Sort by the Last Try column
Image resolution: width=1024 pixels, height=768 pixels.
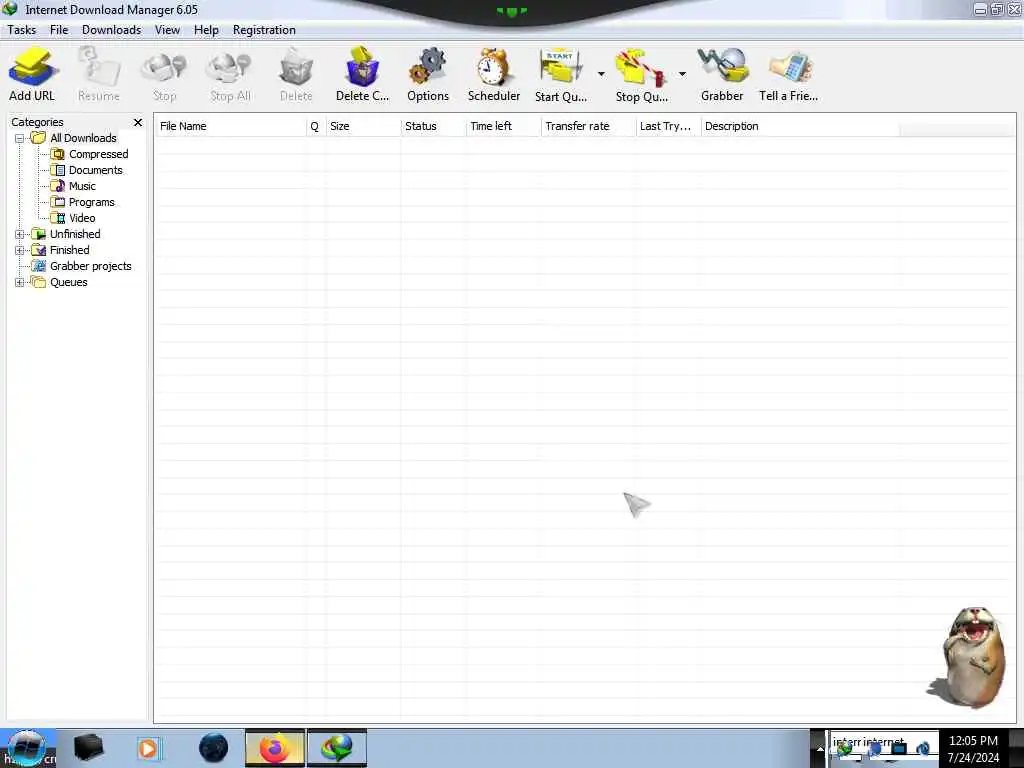(668, 126)
